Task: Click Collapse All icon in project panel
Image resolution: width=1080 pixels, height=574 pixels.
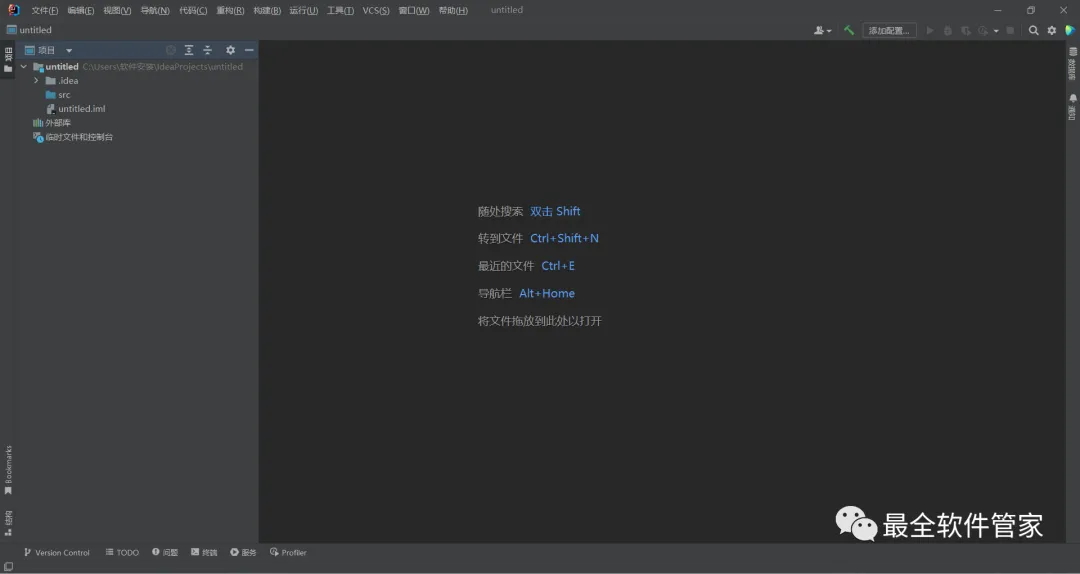Action: click(x=207, y=50)
